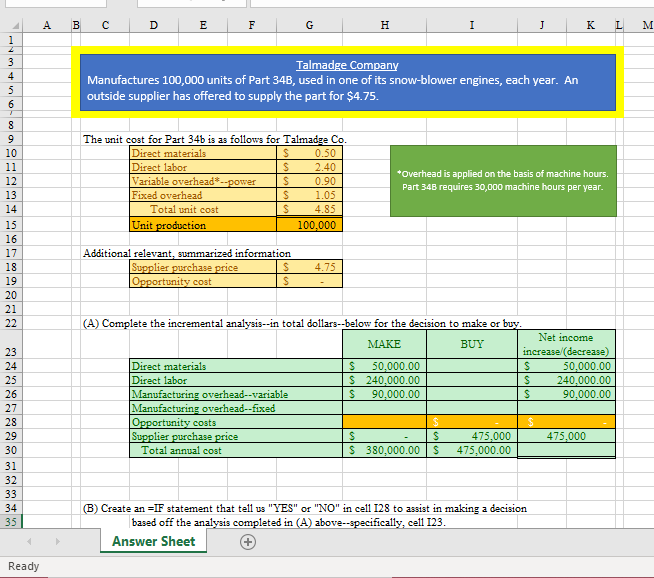Select the row 15 header
Image resolution: width=654 pixels, height=578 pixels.
coord(9,225)
